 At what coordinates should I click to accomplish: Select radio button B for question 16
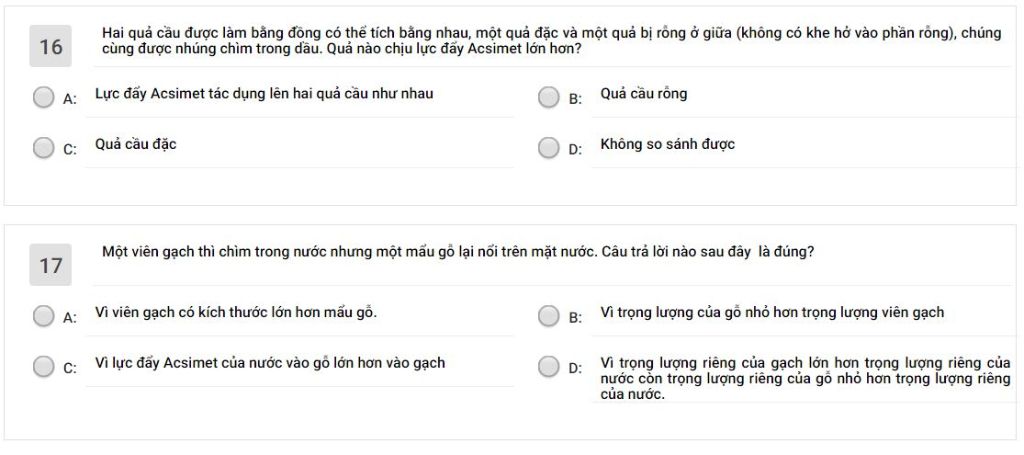point(549,98)
